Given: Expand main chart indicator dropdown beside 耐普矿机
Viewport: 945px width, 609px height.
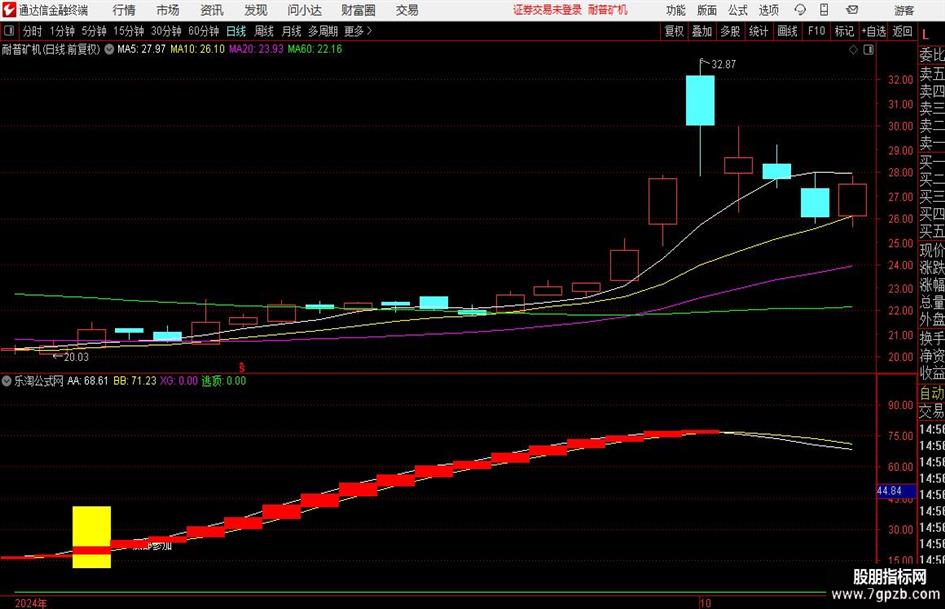Looking at the screenshot, I should point(109,49).
